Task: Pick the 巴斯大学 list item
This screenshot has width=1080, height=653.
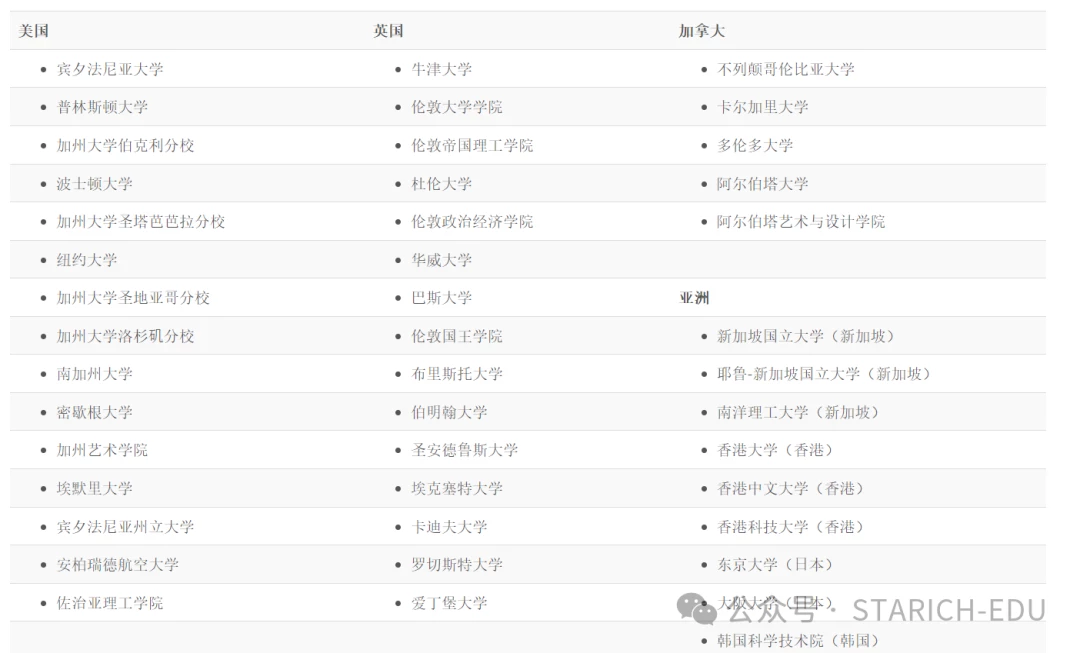Action: [x=442, y=298]
